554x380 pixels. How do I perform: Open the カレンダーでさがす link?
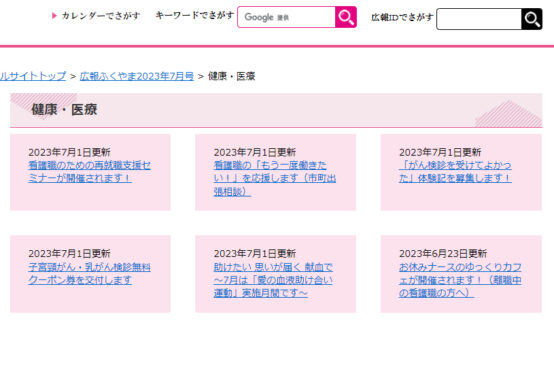[x=101, y=16]
